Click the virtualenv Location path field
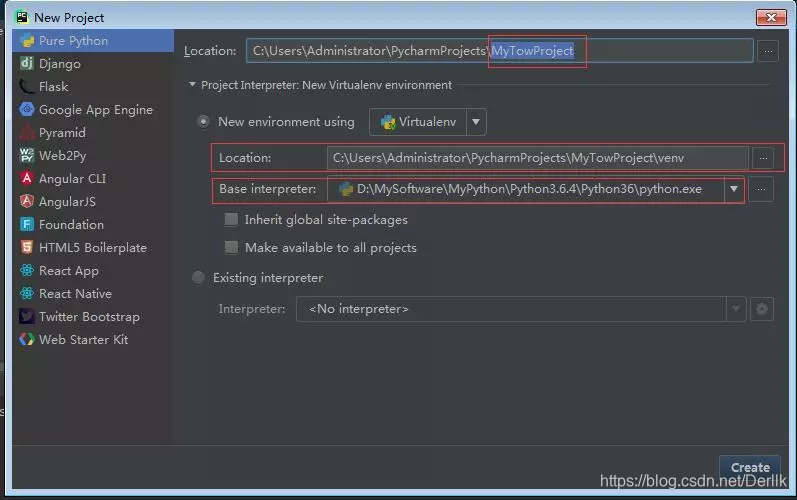Image resolution: width=797 pixels, height=500 pixels. coord(537,158)
